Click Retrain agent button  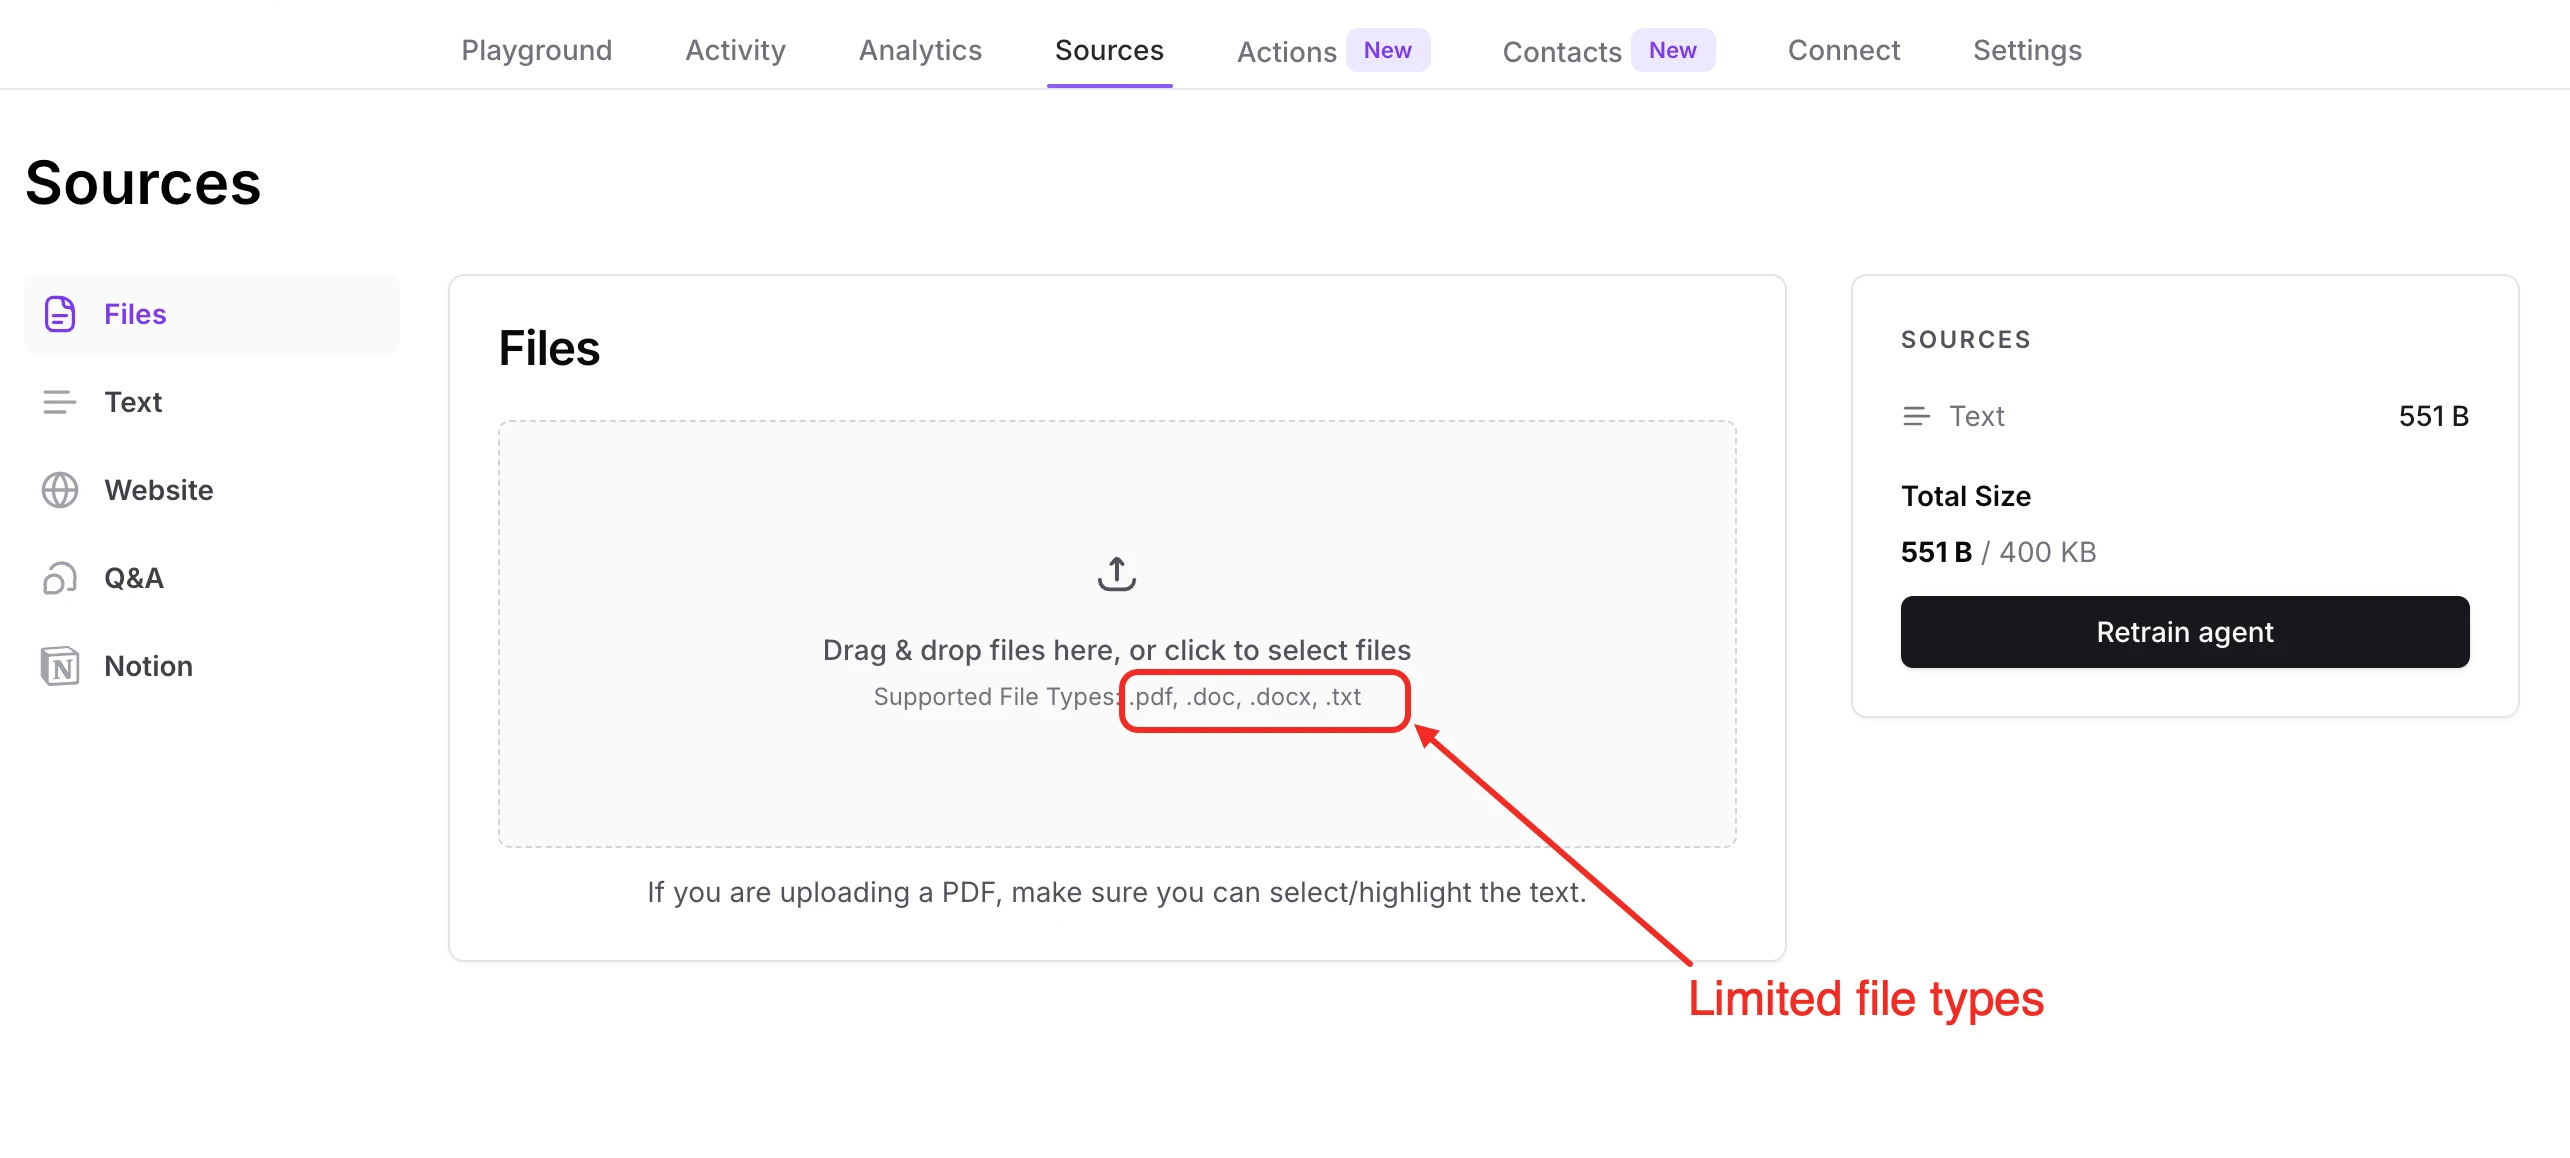pyautogui.click(x=2185, y=632)
